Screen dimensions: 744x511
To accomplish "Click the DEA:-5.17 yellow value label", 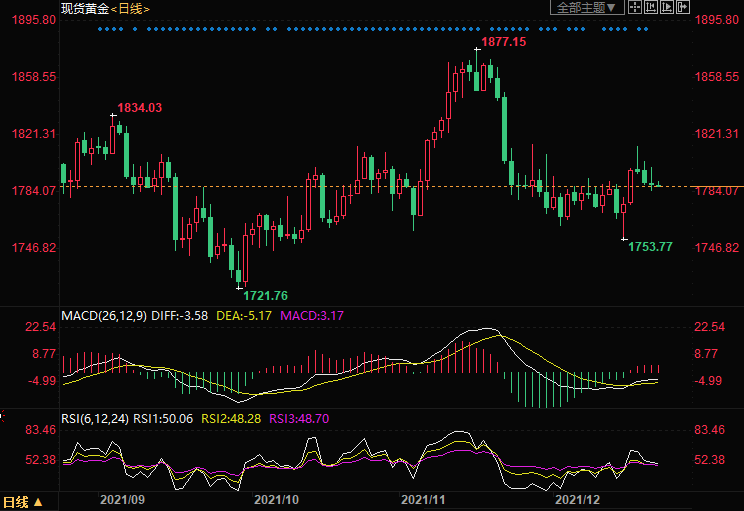I will coord(244,316).
